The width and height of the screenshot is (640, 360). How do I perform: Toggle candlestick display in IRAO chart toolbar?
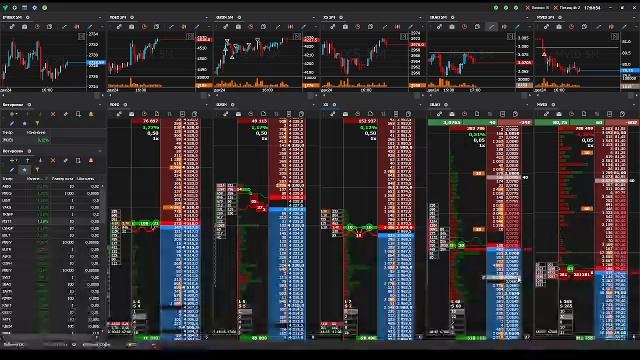click(504, 27)
